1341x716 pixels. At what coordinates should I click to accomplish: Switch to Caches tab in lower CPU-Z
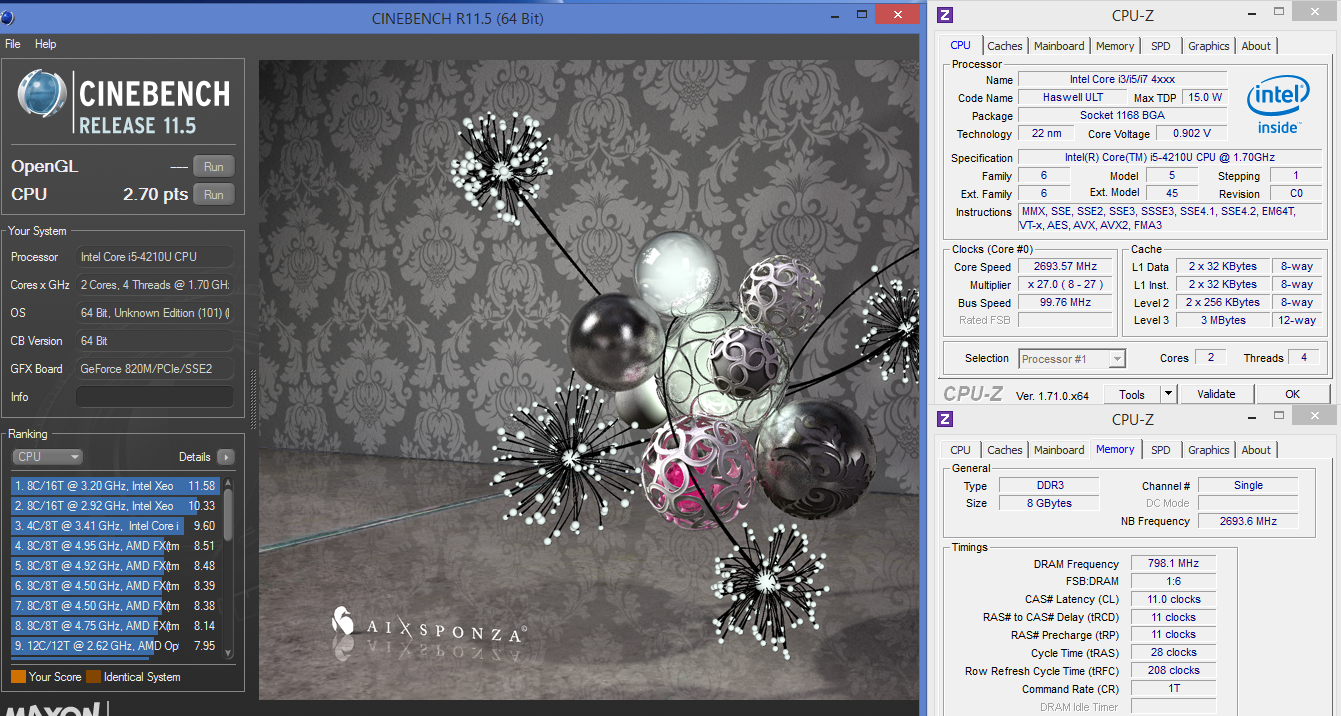[1005, 450]
